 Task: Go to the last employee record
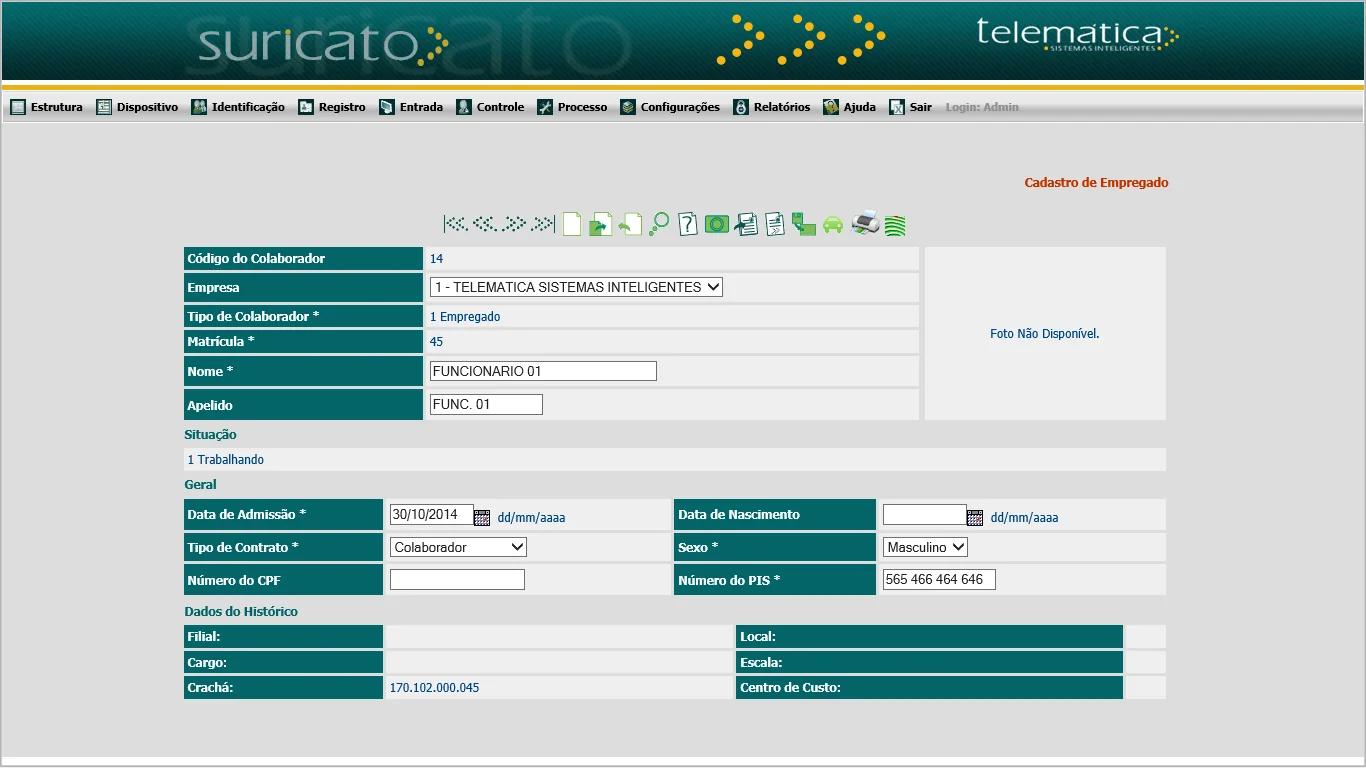tap(544, 224)
